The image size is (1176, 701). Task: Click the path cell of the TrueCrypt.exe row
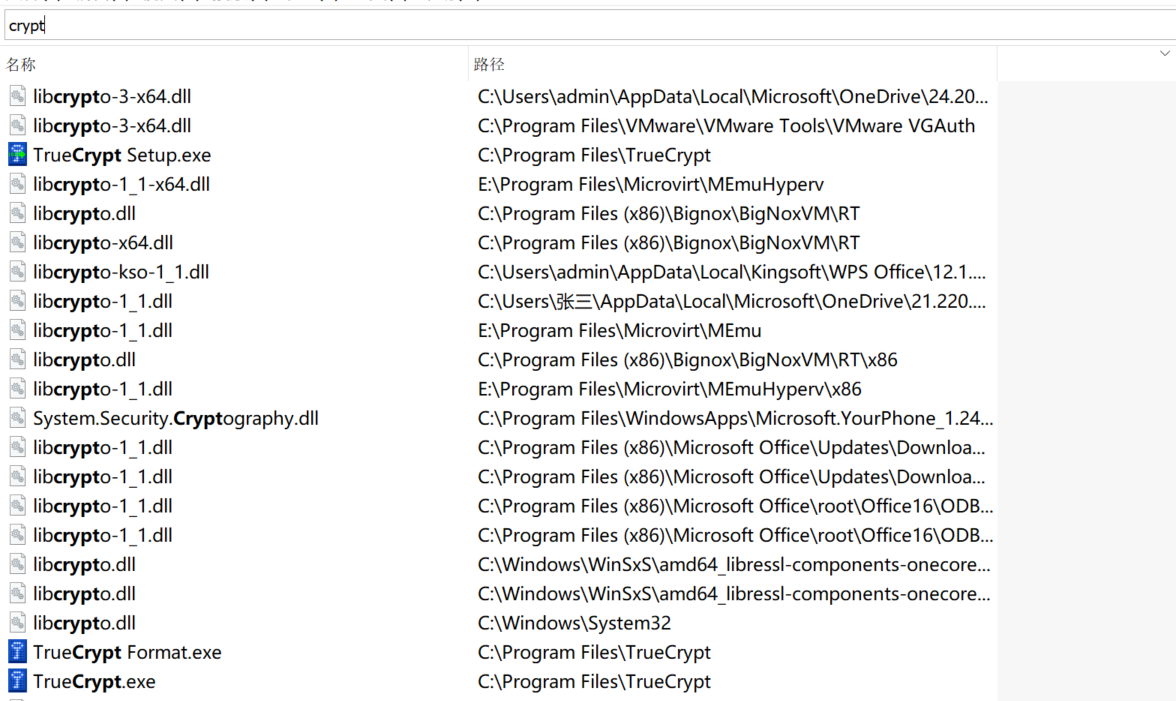(594, 682)
